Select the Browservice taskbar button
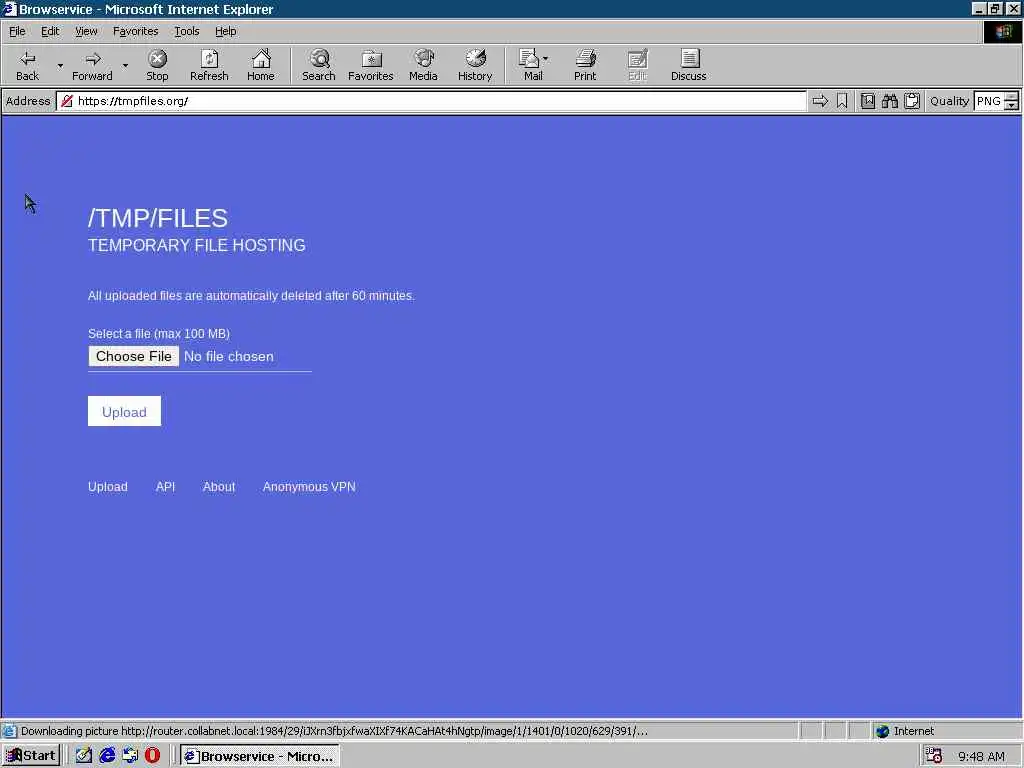Image resolution: width=1024 pixels, height=768 pixels. click(259, 756)
